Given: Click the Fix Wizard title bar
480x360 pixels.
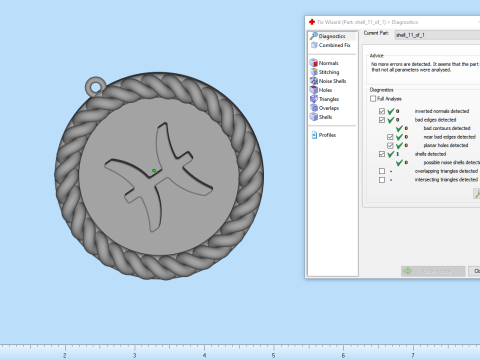Looking at the screenshot, I should 393,22.
